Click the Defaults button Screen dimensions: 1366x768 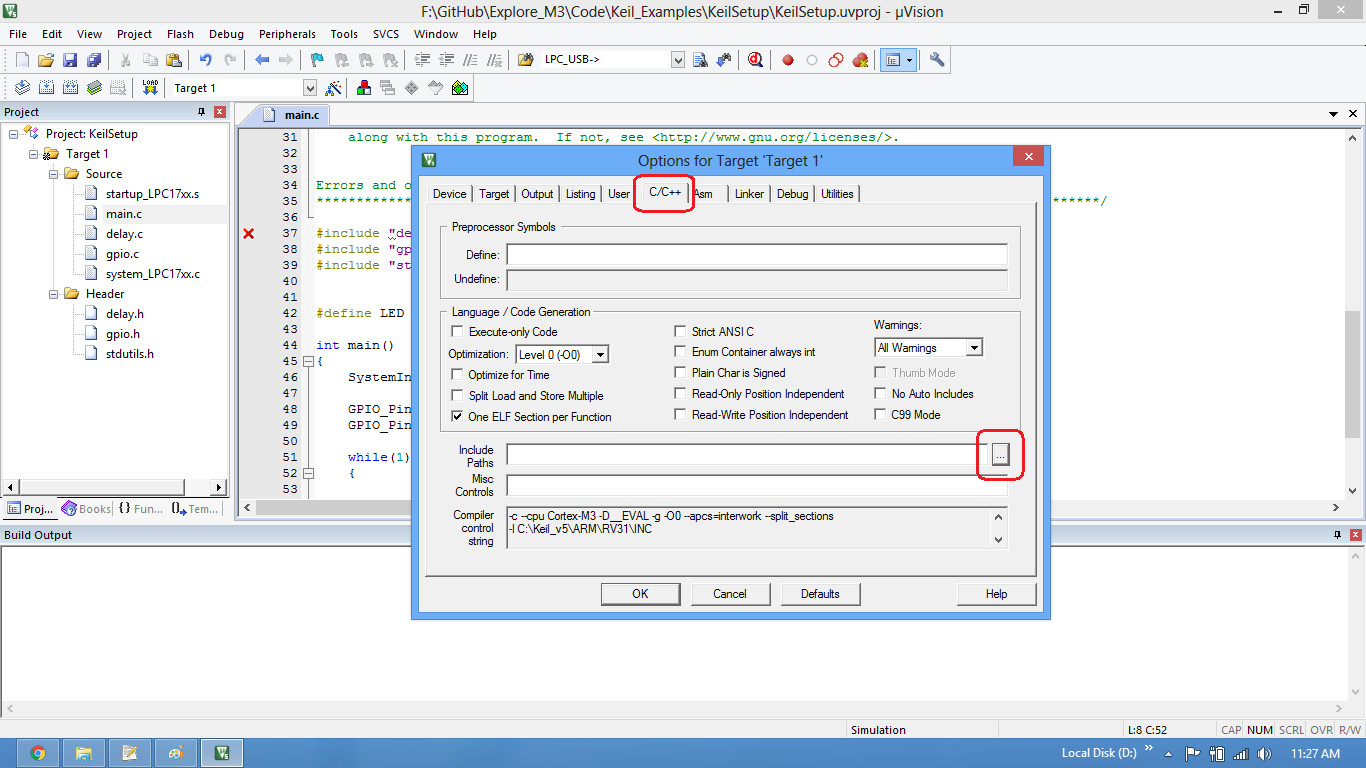[x=820, y=594]
